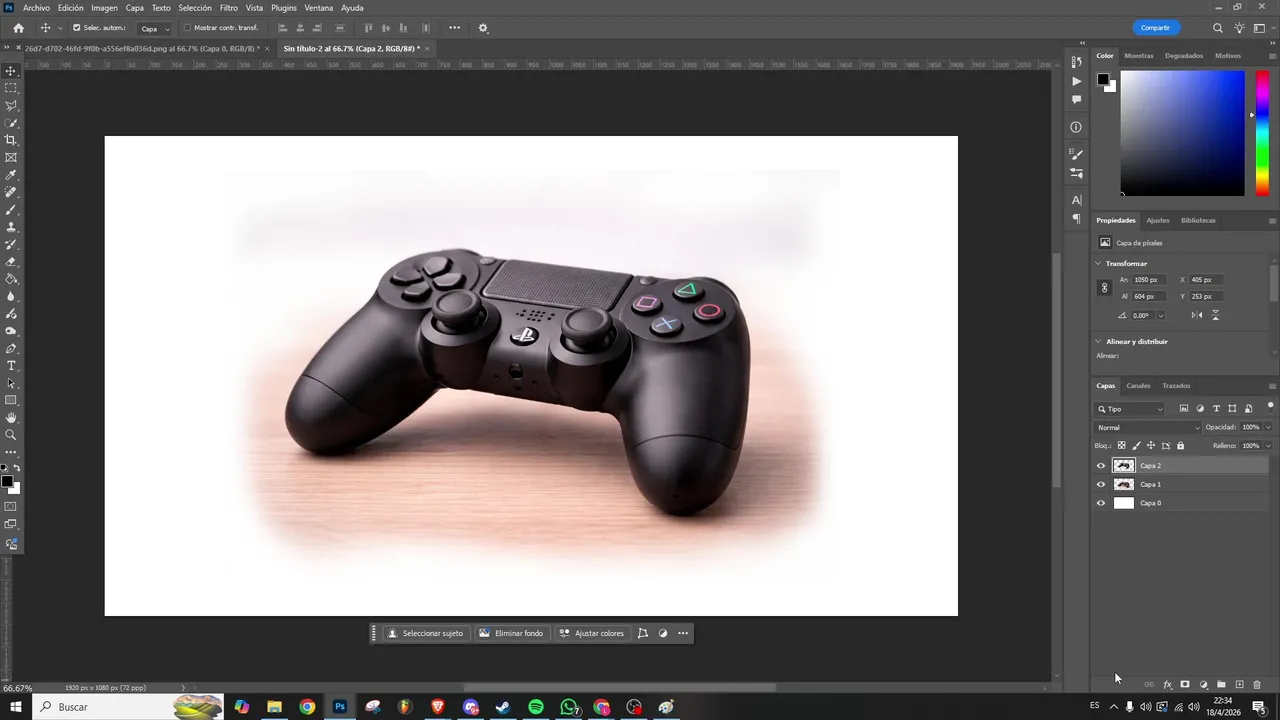Toggle Selec. autom. checkbox
1280x720 pixels.
[x=77, y=28]
